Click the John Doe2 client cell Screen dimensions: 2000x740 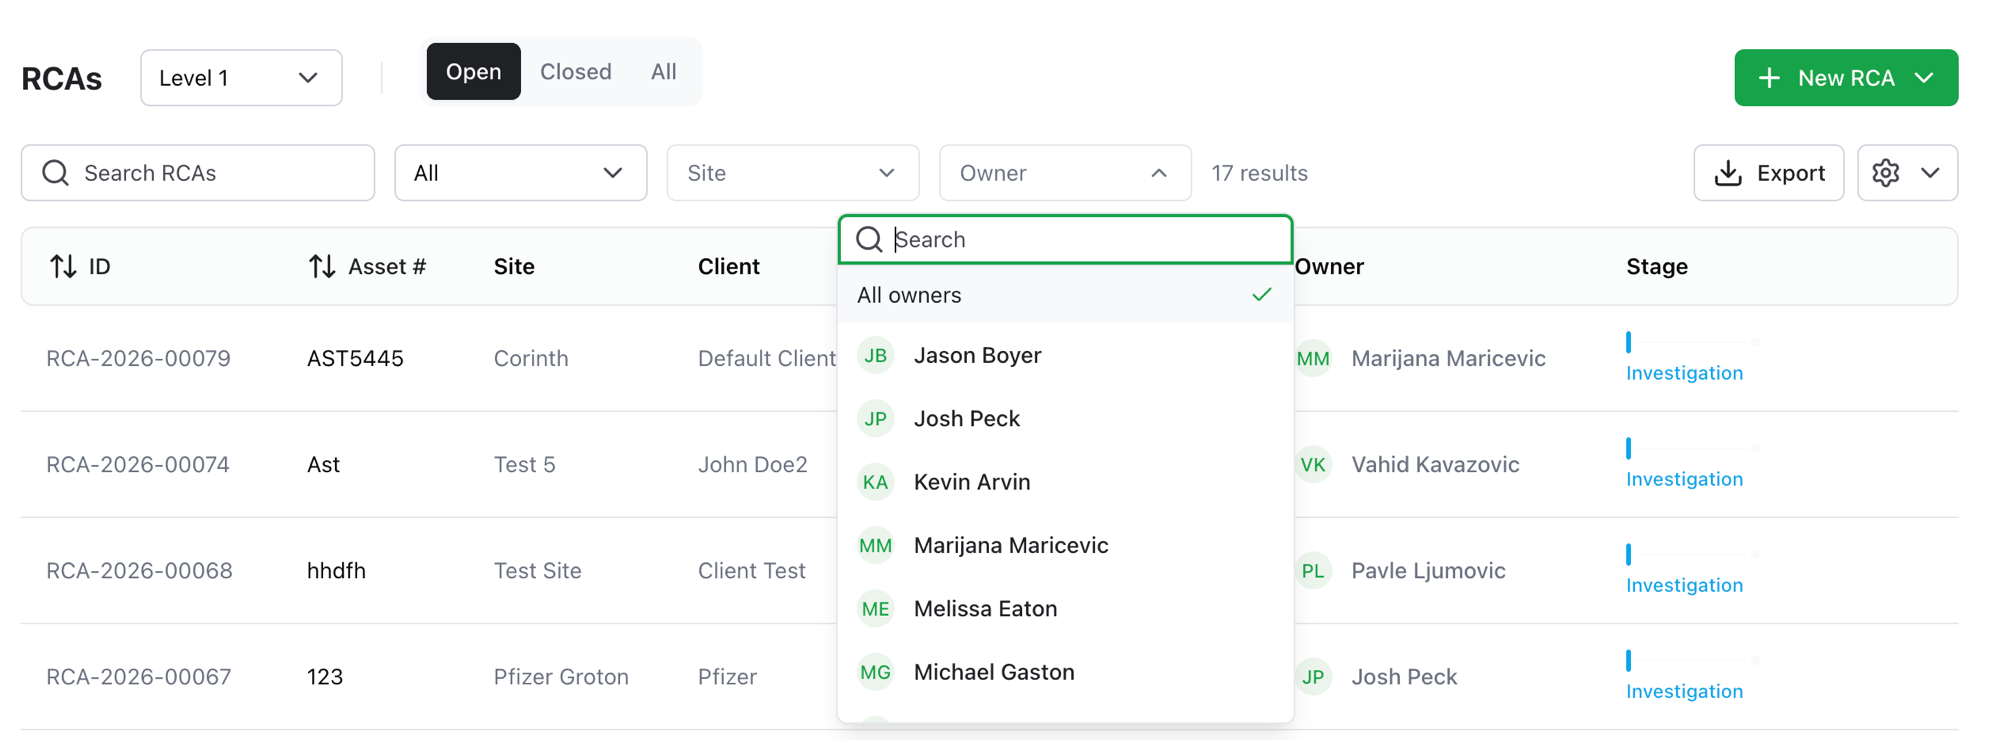[x=753, y=464]
